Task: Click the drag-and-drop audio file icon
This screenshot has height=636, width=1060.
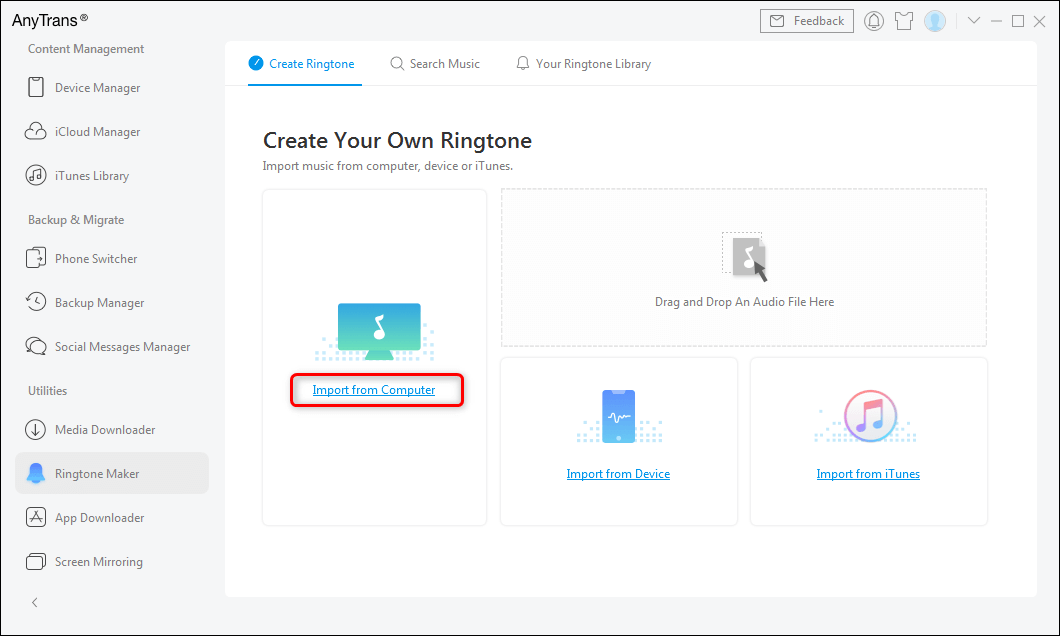Action: [744, 257]
